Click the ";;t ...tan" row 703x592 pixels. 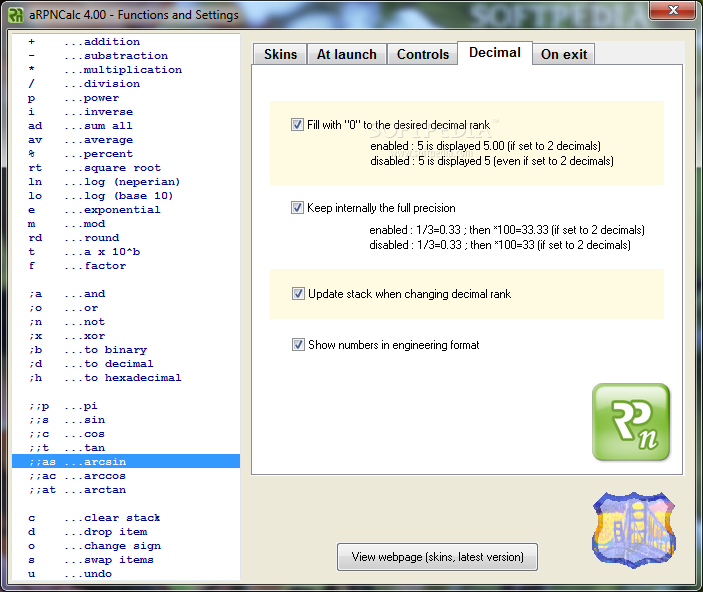coord(126,448)
